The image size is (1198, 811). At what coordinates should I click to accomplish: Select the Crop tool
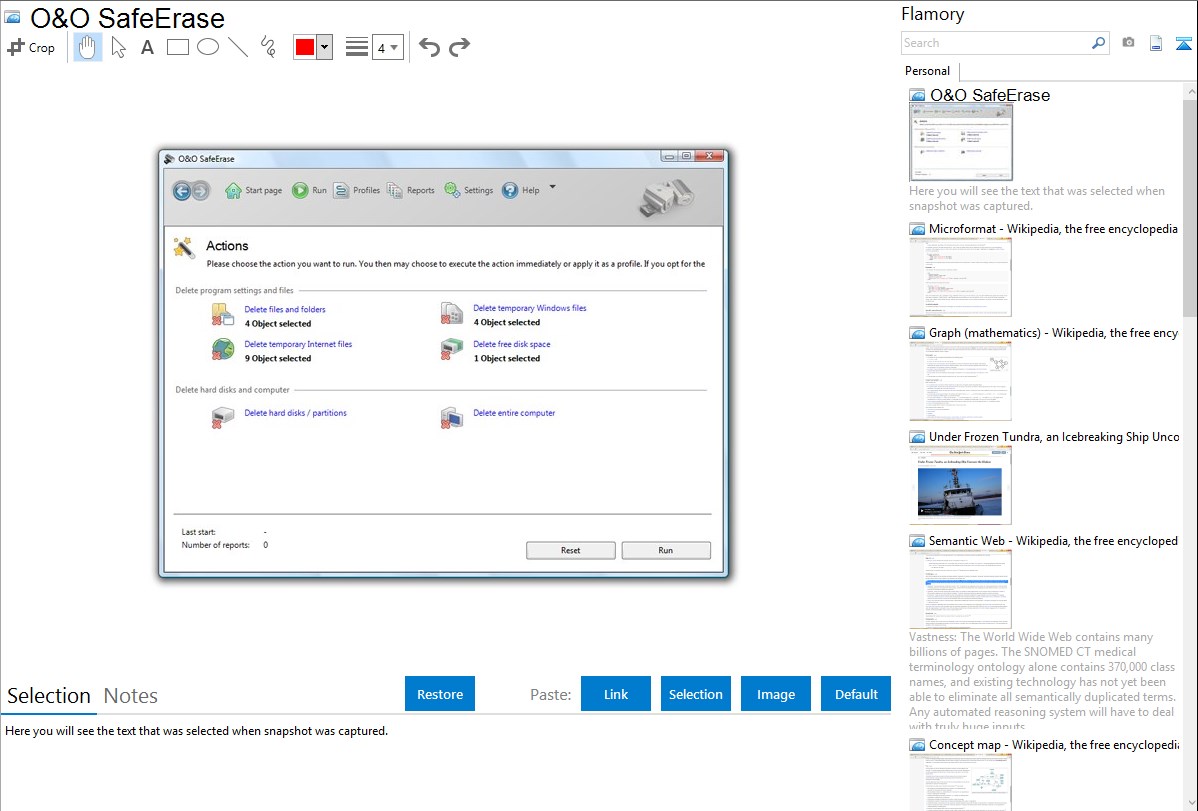tap(31, 47)
